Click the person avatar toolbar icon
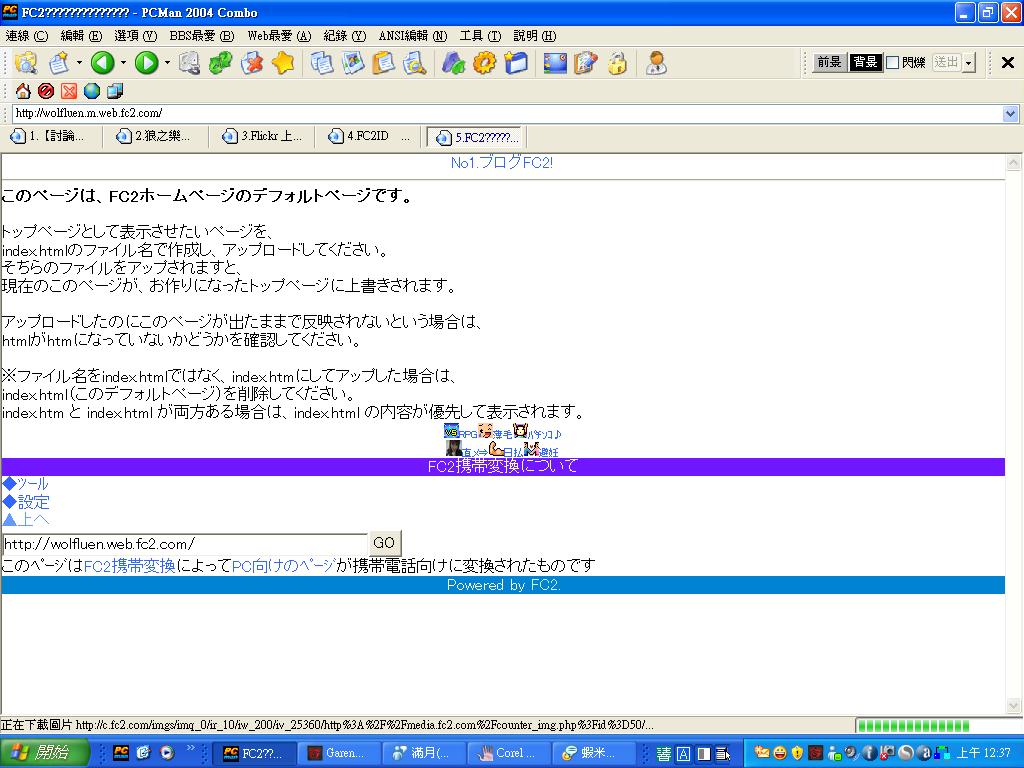Image resolution: width=1024 pixels, height=768 pixels. point(656,63)
